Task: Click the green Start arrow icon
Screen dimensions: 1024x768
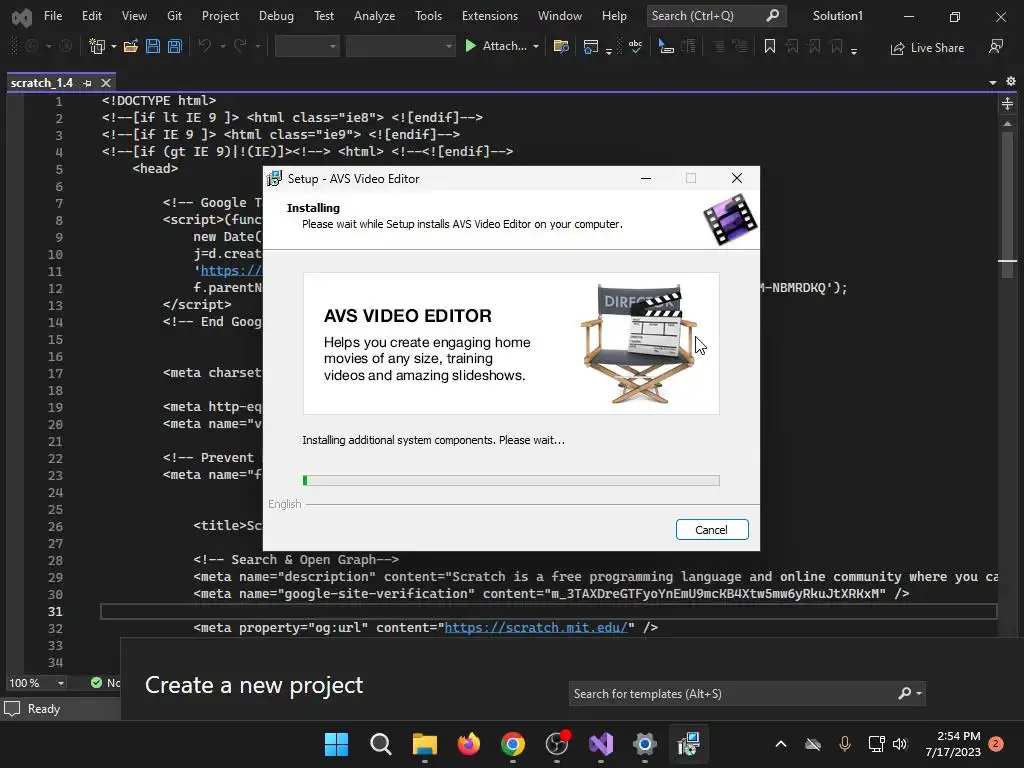Action: pyautogui.click(x=470, y=46)
